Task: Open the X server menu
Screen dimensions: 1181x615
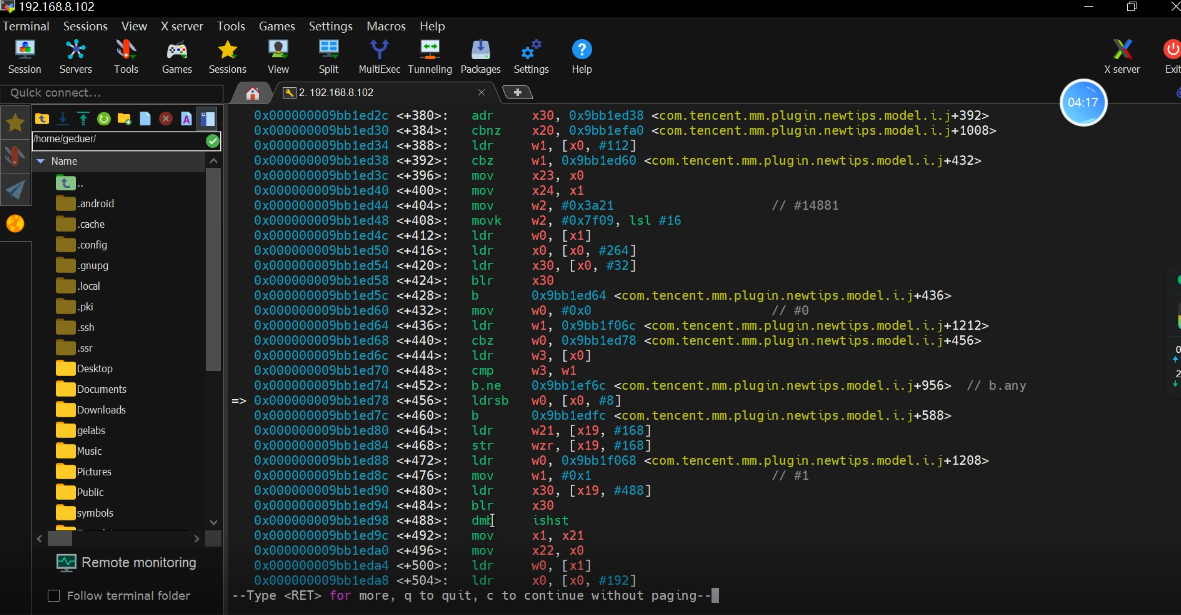Action: (x=182, y=26)
